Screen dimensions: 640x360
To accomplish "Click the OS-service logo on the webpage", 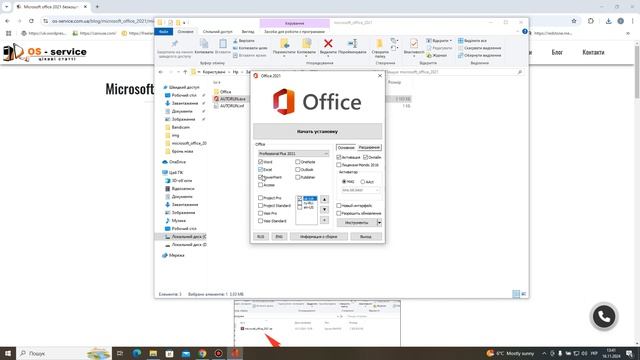I will [x=45, y=53].
